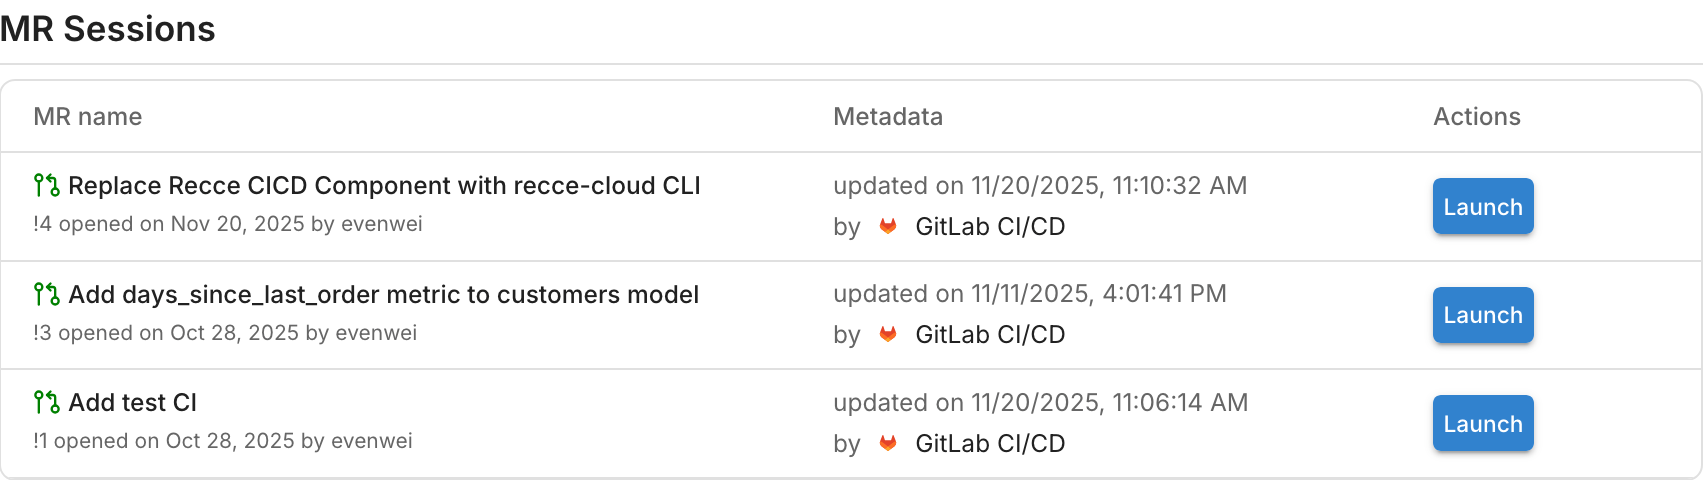This screenshot has height=480, width=1704.
Task: Open 'Replace Recce CICD Component with recce-cloud CLI' MR
Action: (384, 185)
